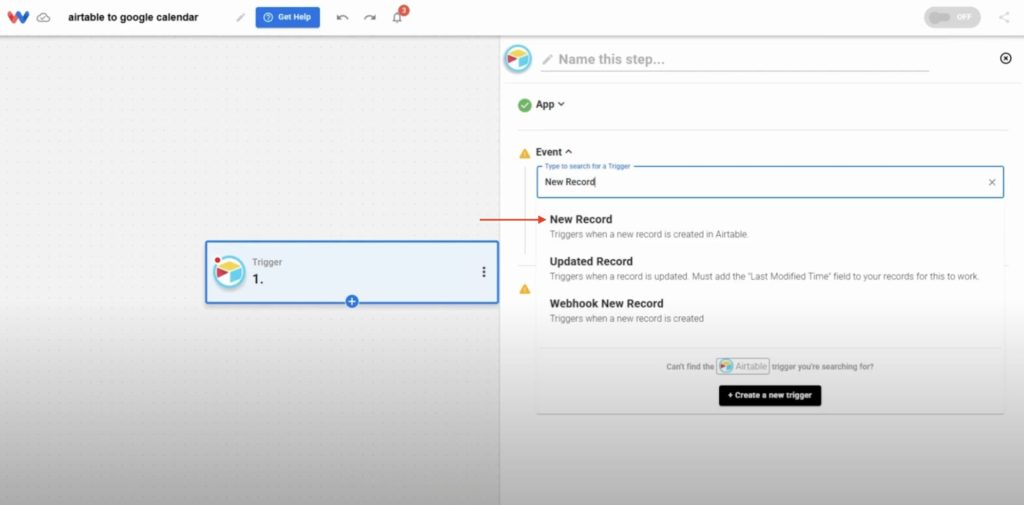The width and height of the screenshot is (1024, 505).
Task: Clear the trigger search text
Action: pos(992,182)
